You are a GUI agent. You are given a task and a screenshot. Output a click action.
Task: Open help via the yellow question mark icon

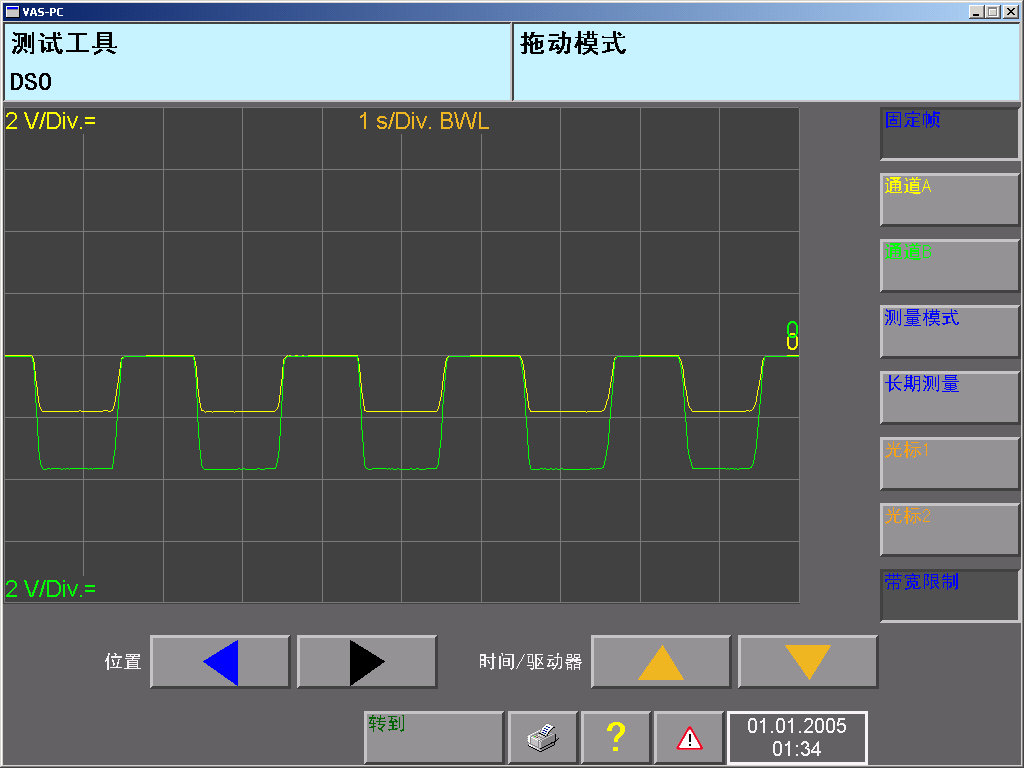tap(616, 737)
